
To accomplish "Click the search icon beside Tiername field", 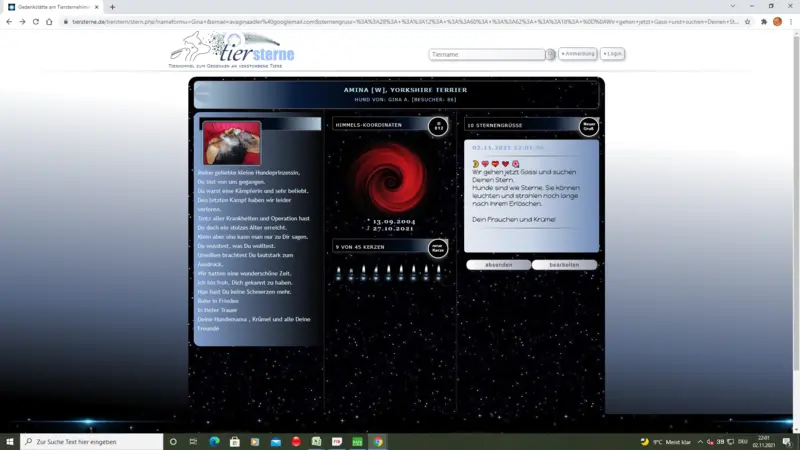I will 551,54.
